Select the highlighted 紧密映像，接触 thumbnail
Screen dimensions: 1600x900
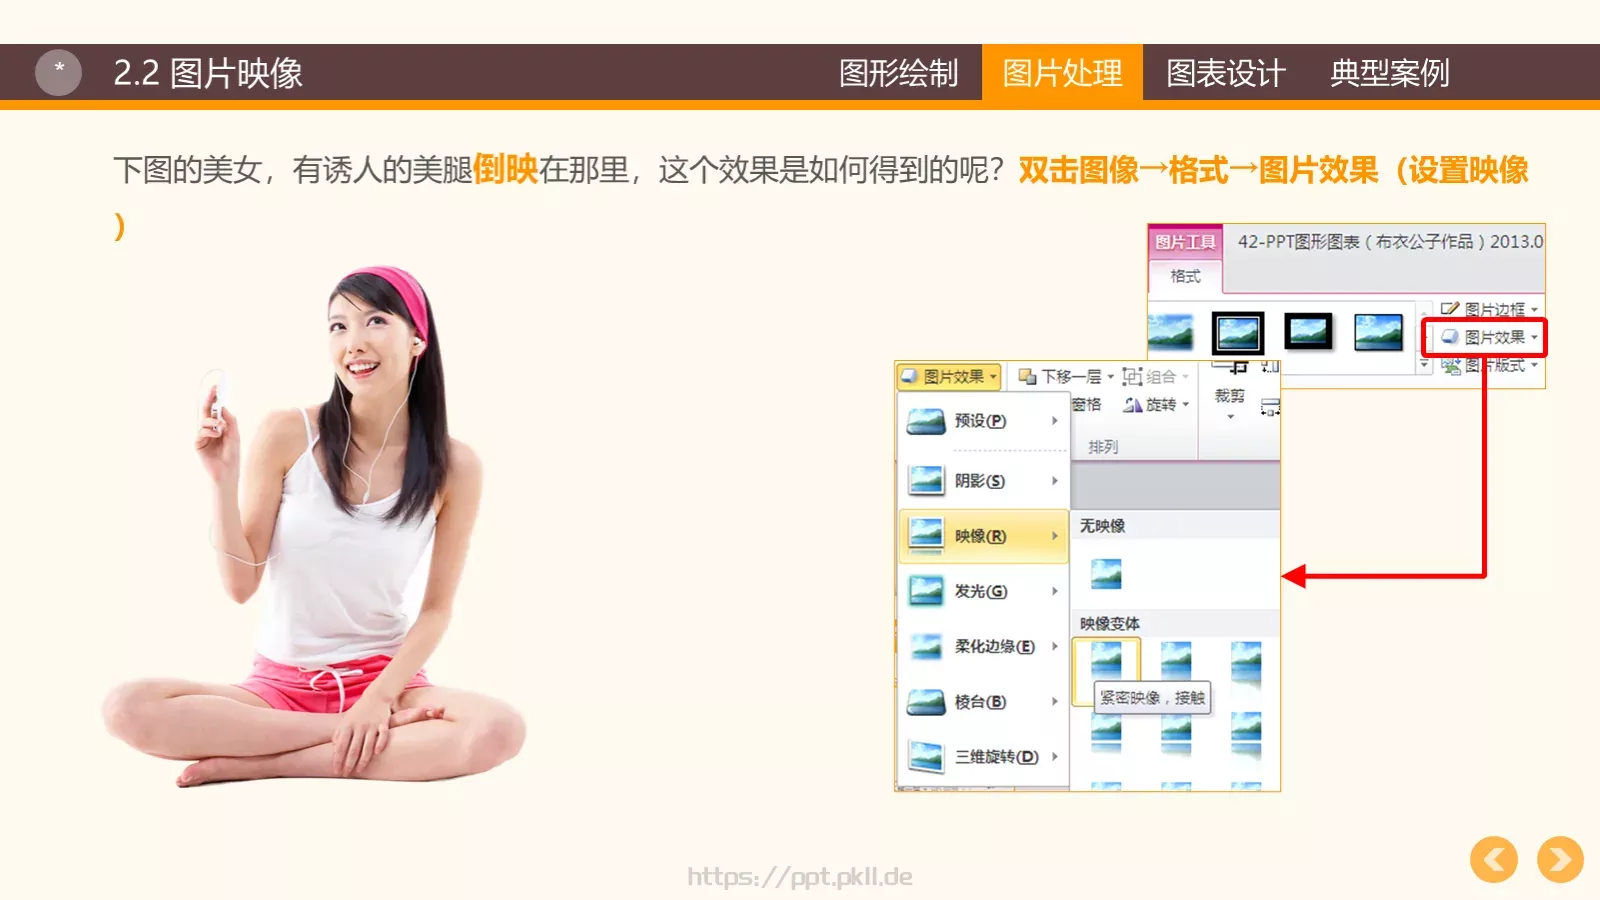coord(1106,662)
